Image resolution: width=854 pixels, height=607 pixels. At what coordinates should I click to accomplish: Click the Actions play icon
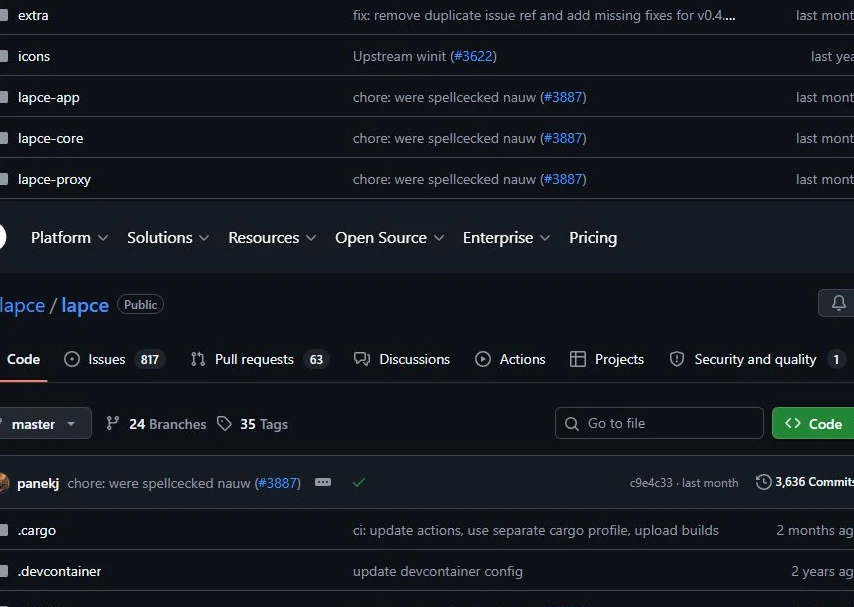pyautogui.click(x=483, y=359)
